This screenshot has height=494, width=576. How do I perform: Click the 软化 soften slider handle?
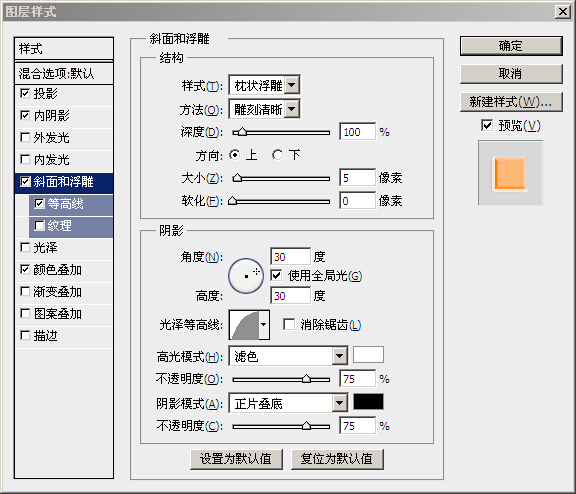pyautogui.click(x=233, y=201)
